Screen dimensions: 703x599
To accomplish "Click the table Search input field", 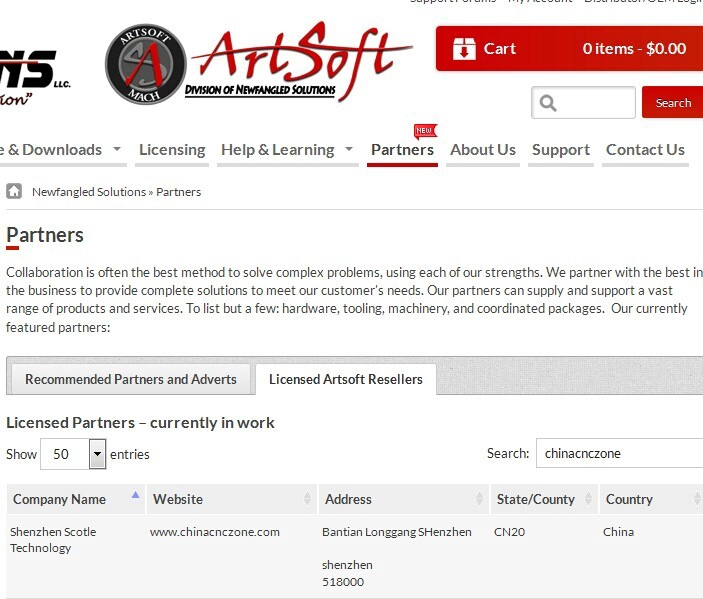I will [620, 453].
